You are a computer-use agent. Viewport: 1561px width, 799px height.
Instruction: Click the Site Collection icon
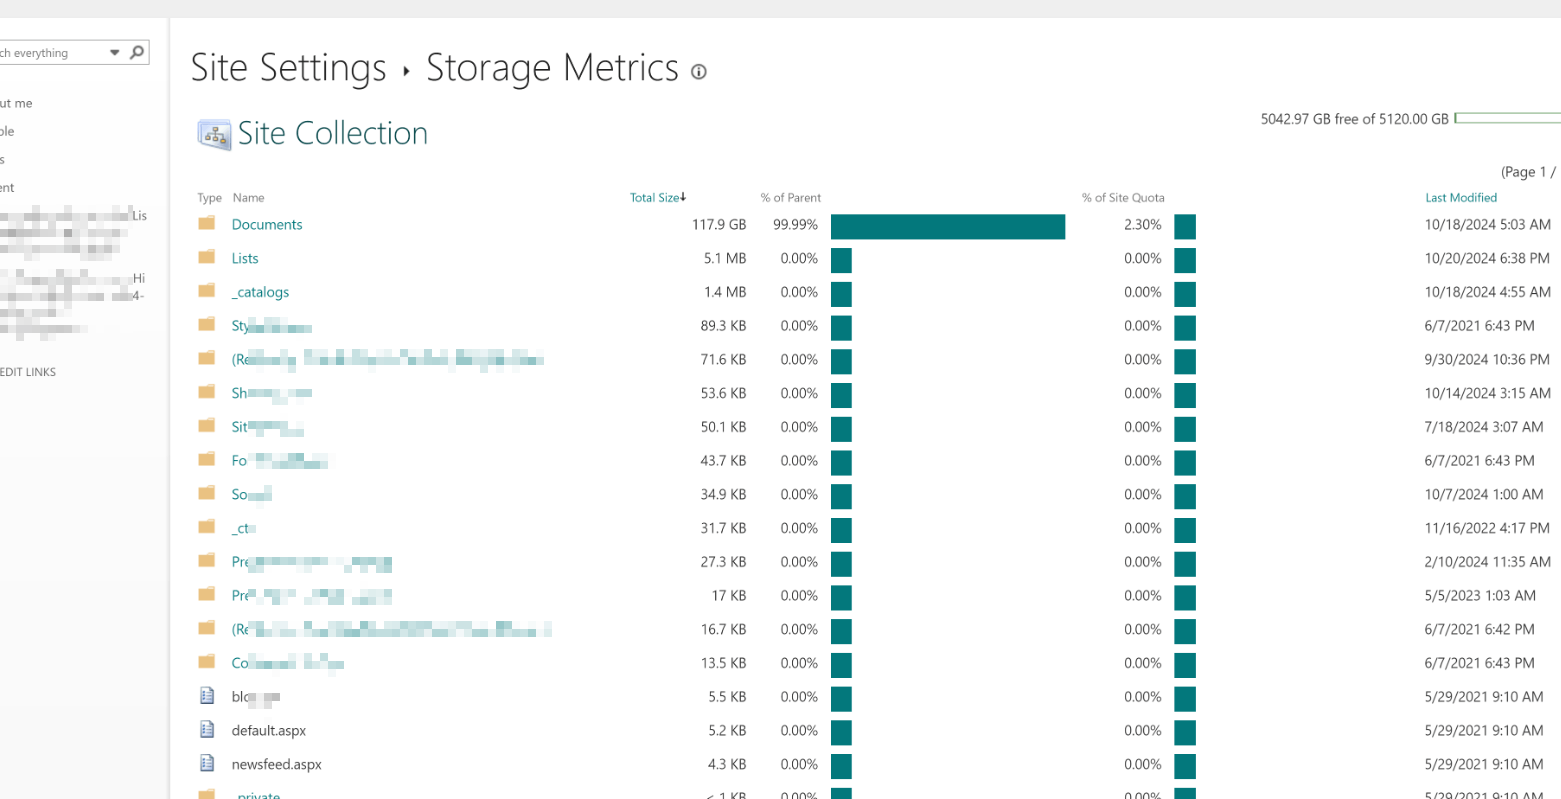214,134
